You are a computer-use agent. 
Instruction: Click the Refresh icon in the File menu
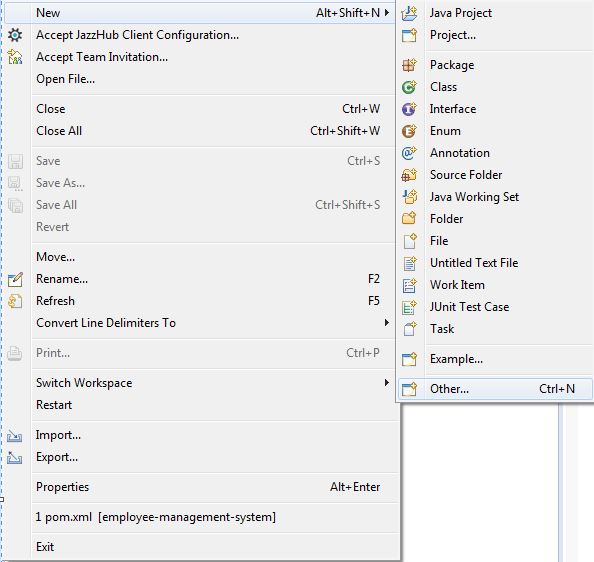(x=15, y=301)
